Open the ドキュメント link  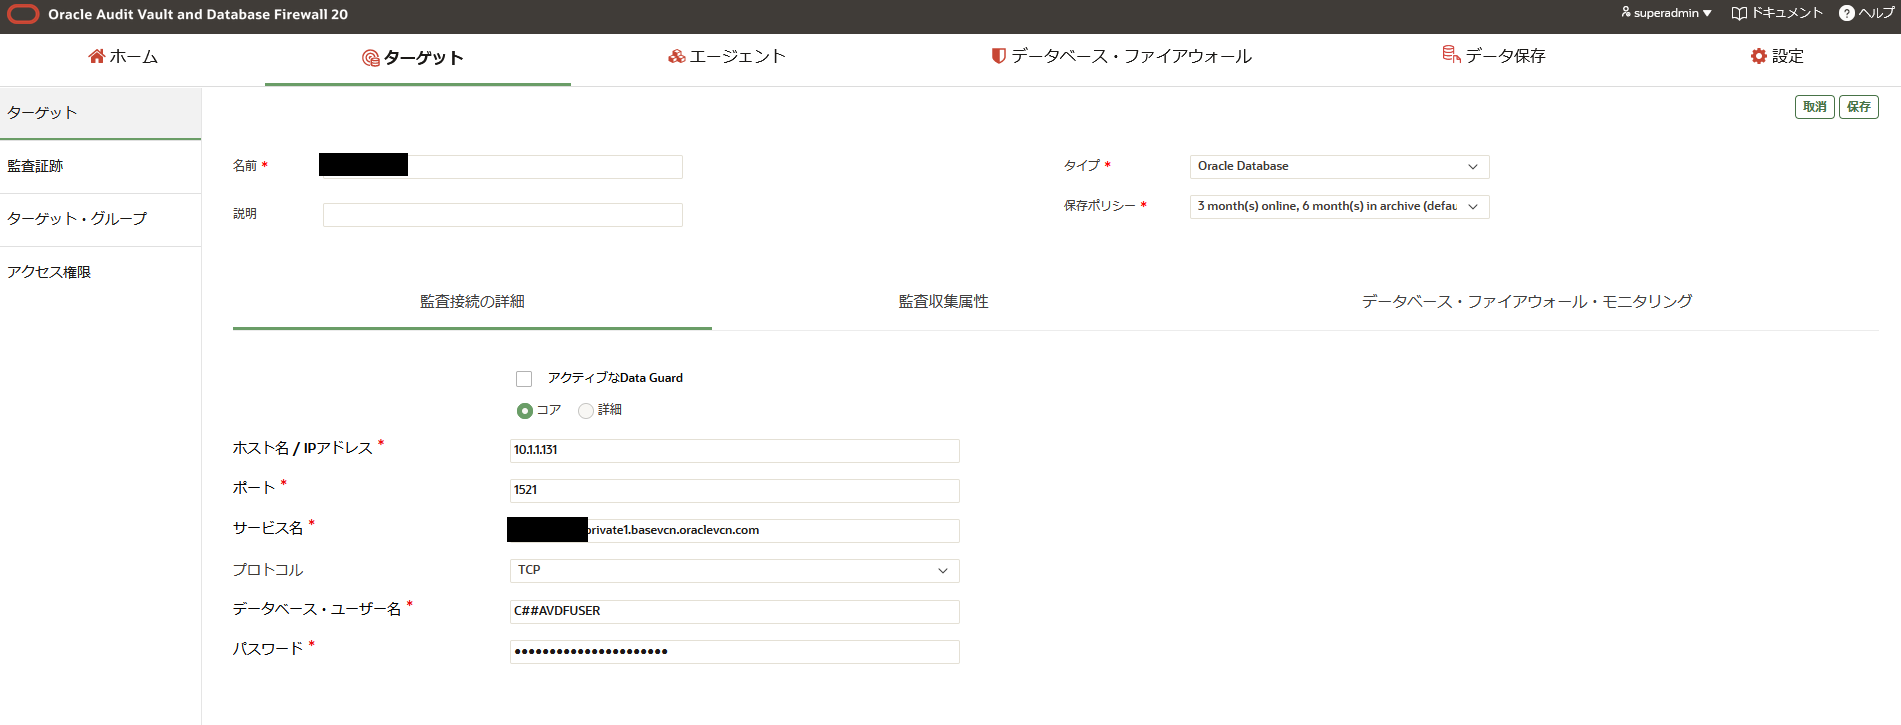tap(1777, 13)
